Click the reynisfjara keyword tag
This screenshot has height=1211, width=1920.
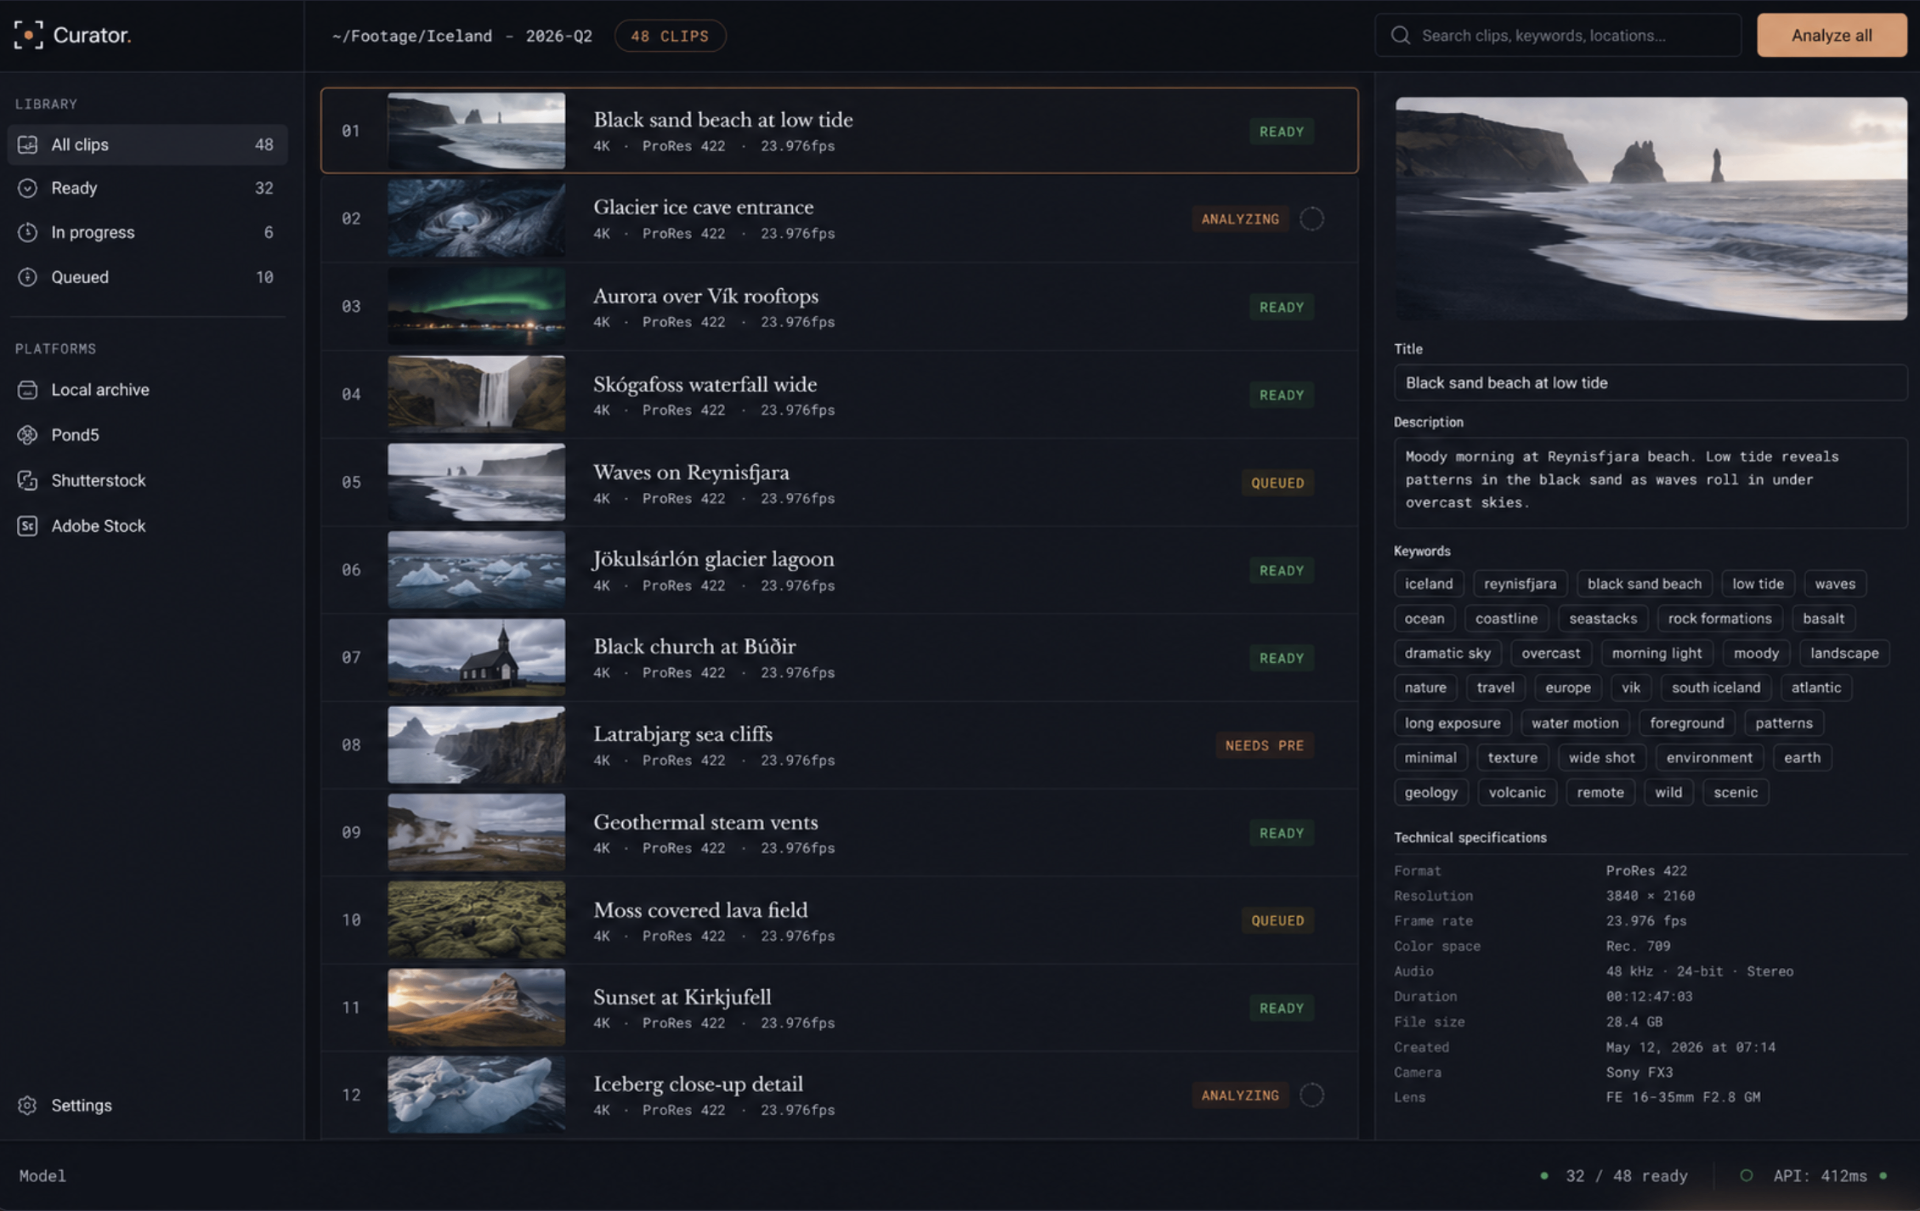point(1520,584)
